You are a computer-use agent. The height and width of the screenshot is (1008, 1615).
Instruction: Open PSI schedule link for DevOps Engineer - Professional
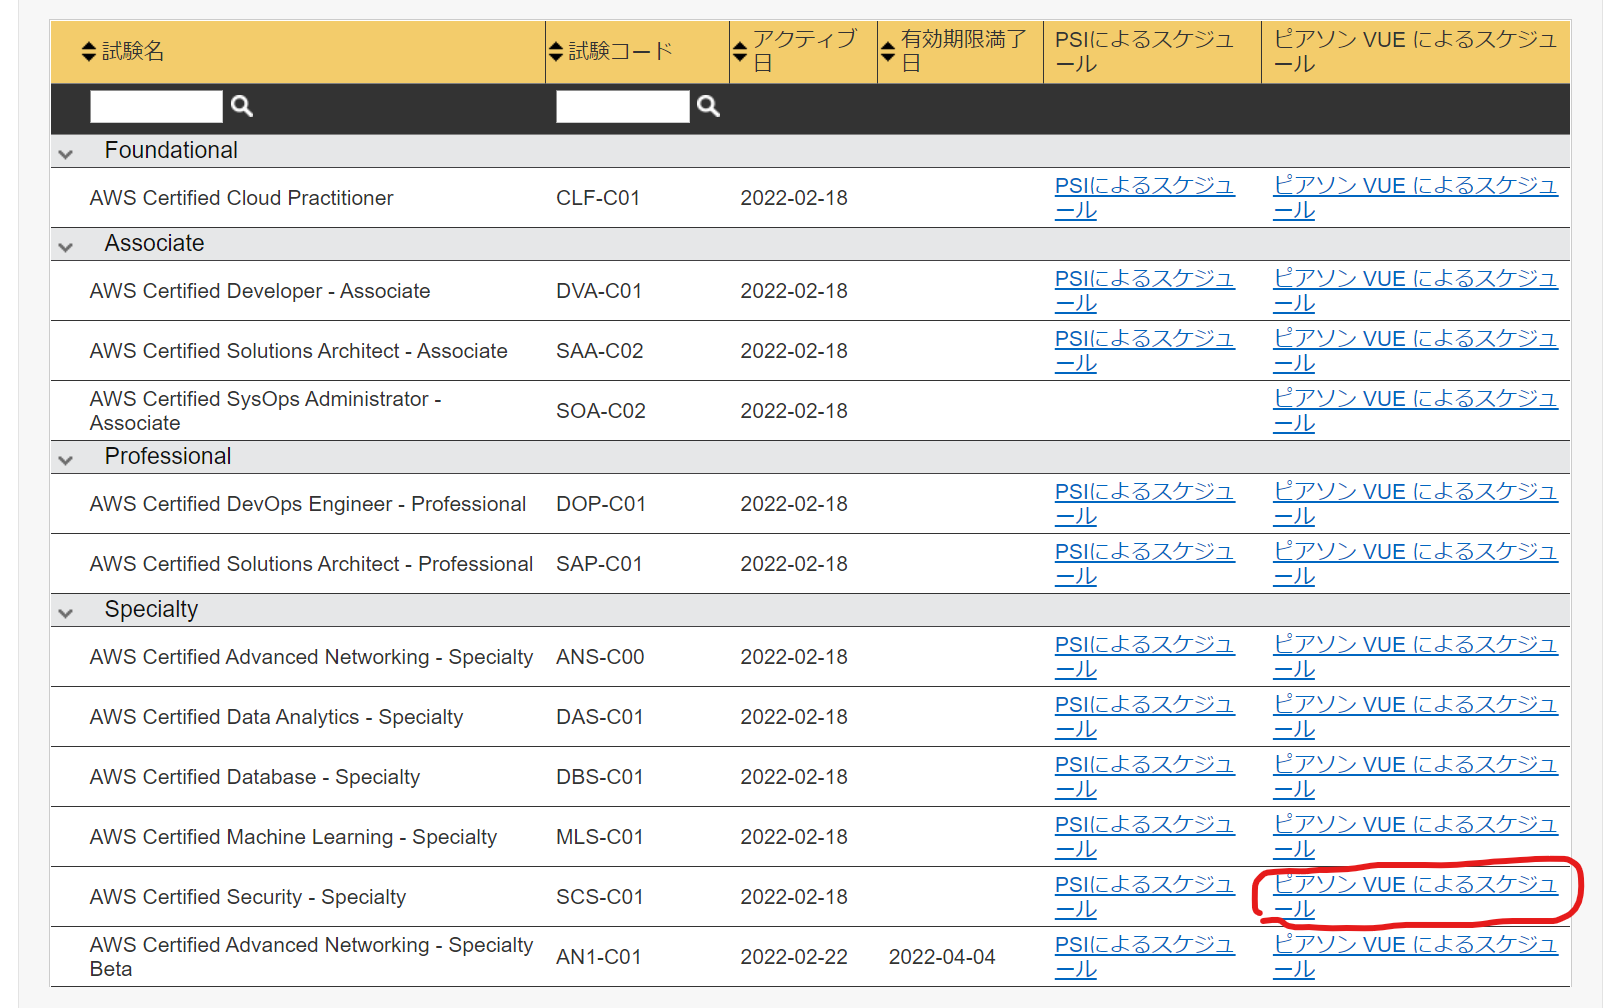[1145, 504]
